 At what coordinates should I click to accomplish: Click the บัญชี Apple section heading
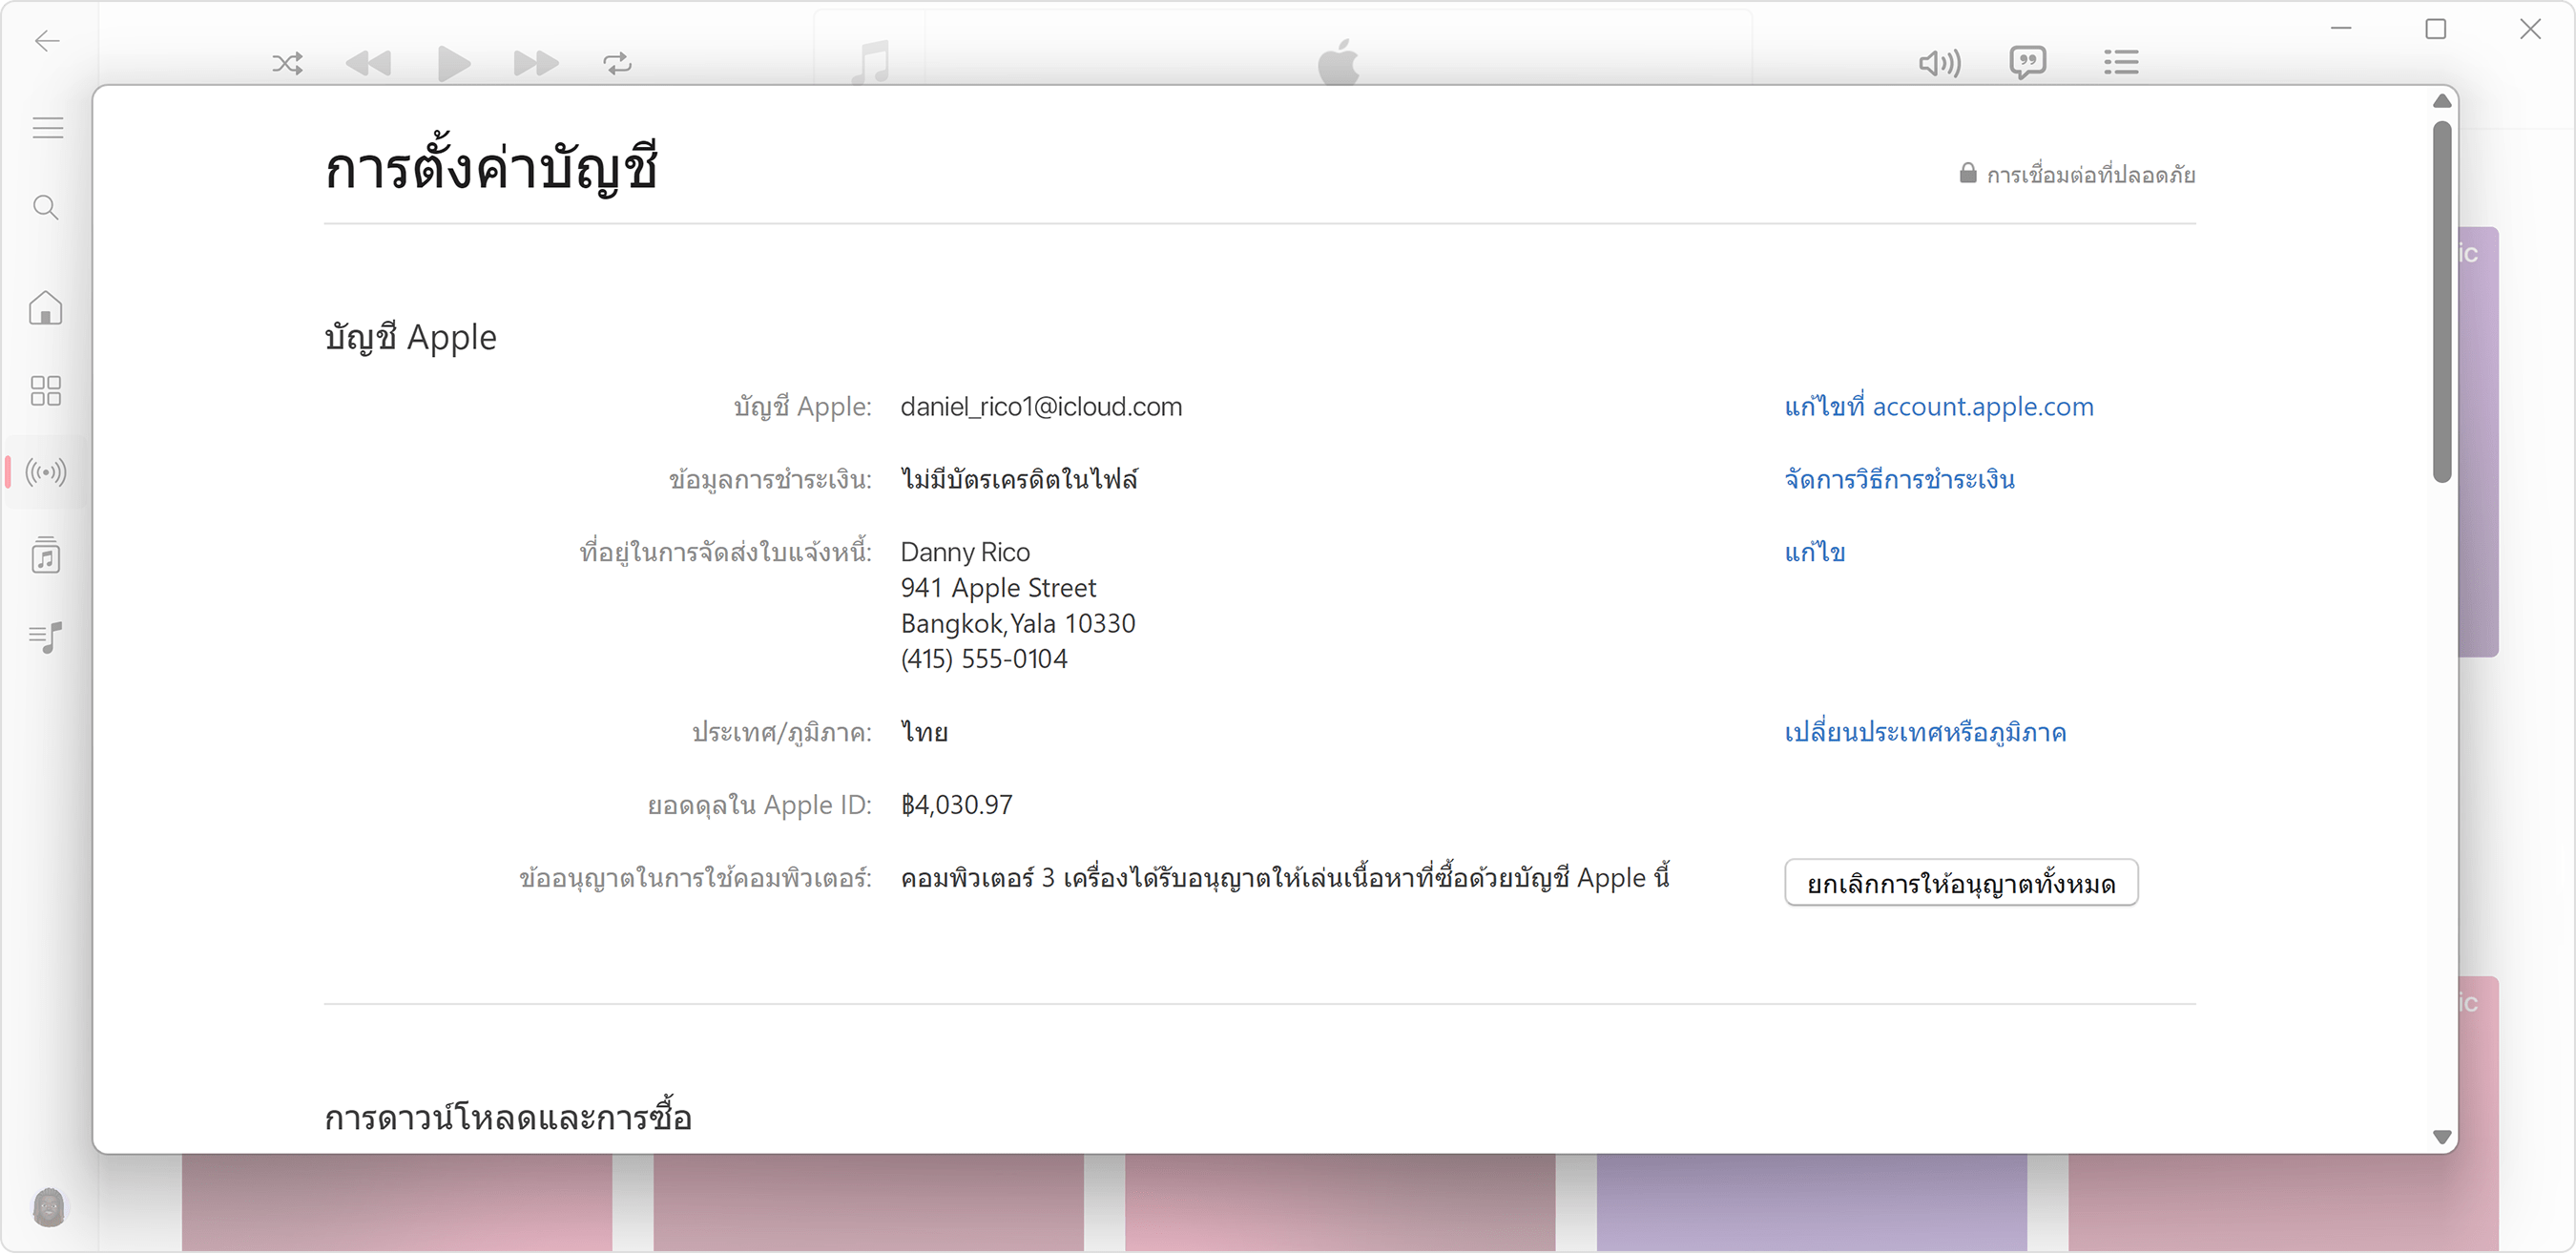click(x=410, y=337)
